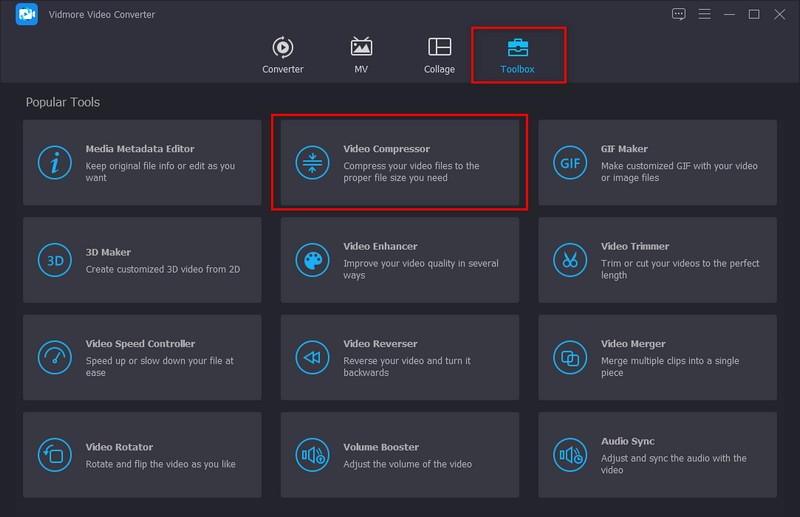The width and height of the screenshot is (800, 517).
Task: Click the 3D Maker icon
Action: [x=54, y=260]
